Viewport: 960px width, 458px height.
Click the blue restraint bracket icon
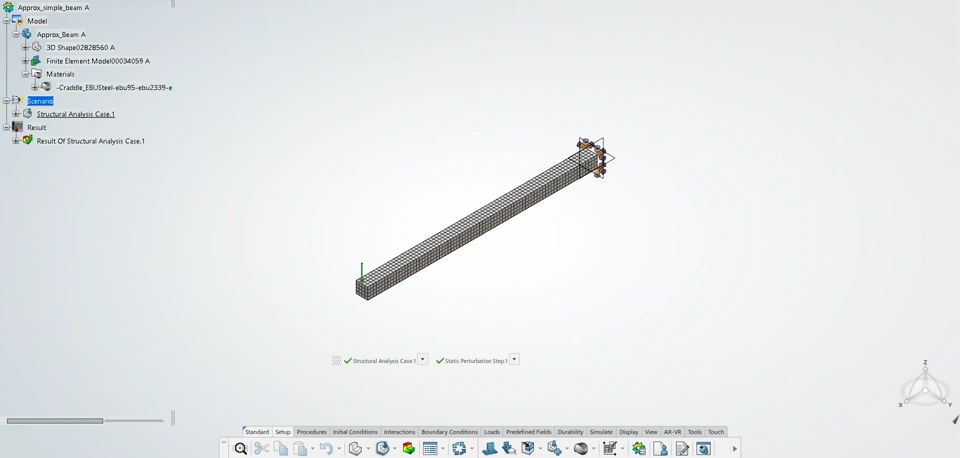click(x=489, y=449)
